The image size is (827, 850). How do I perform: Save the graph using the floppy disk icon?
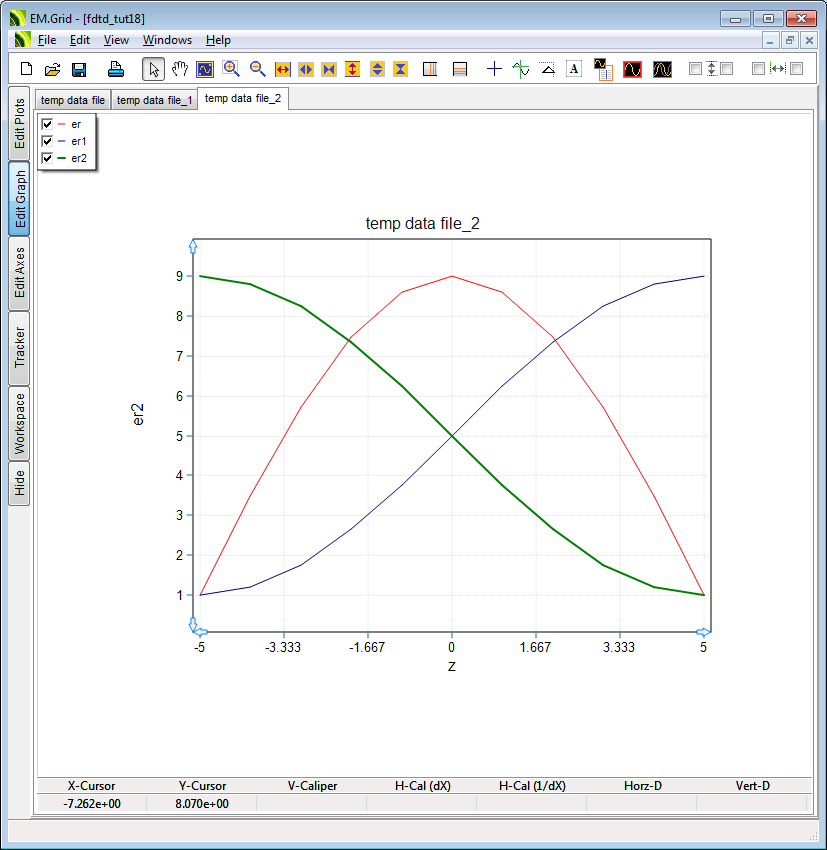[x=79, y=69]
